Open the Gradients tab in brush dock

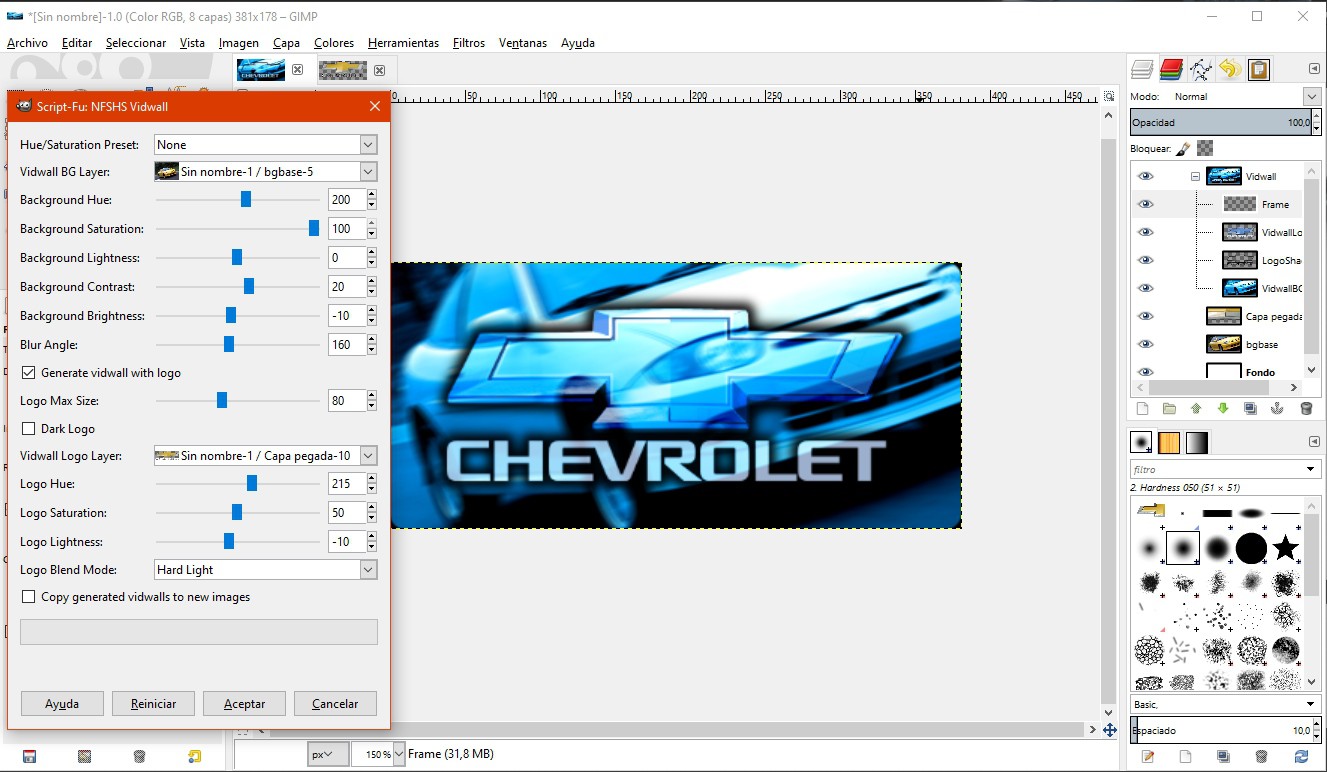[1197, 442]
